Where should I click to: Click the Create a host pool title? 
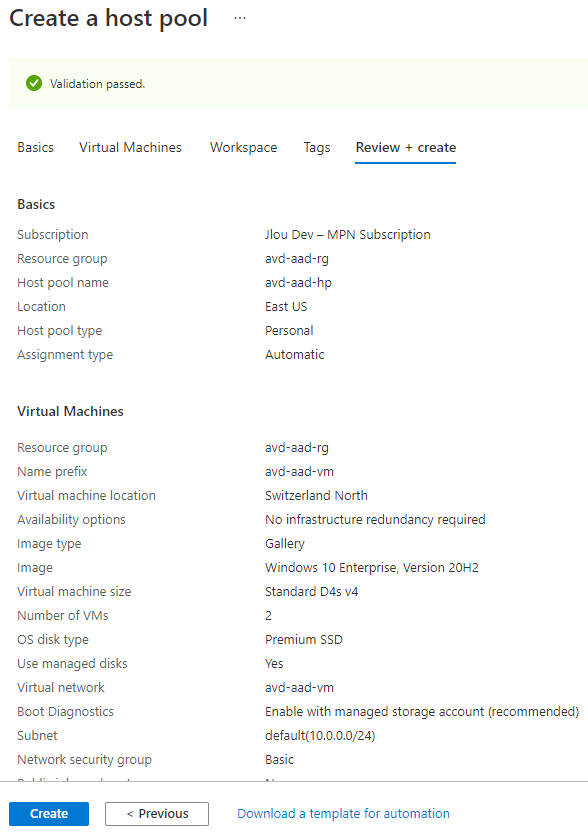pyautogui.click(x=108, y=18)
